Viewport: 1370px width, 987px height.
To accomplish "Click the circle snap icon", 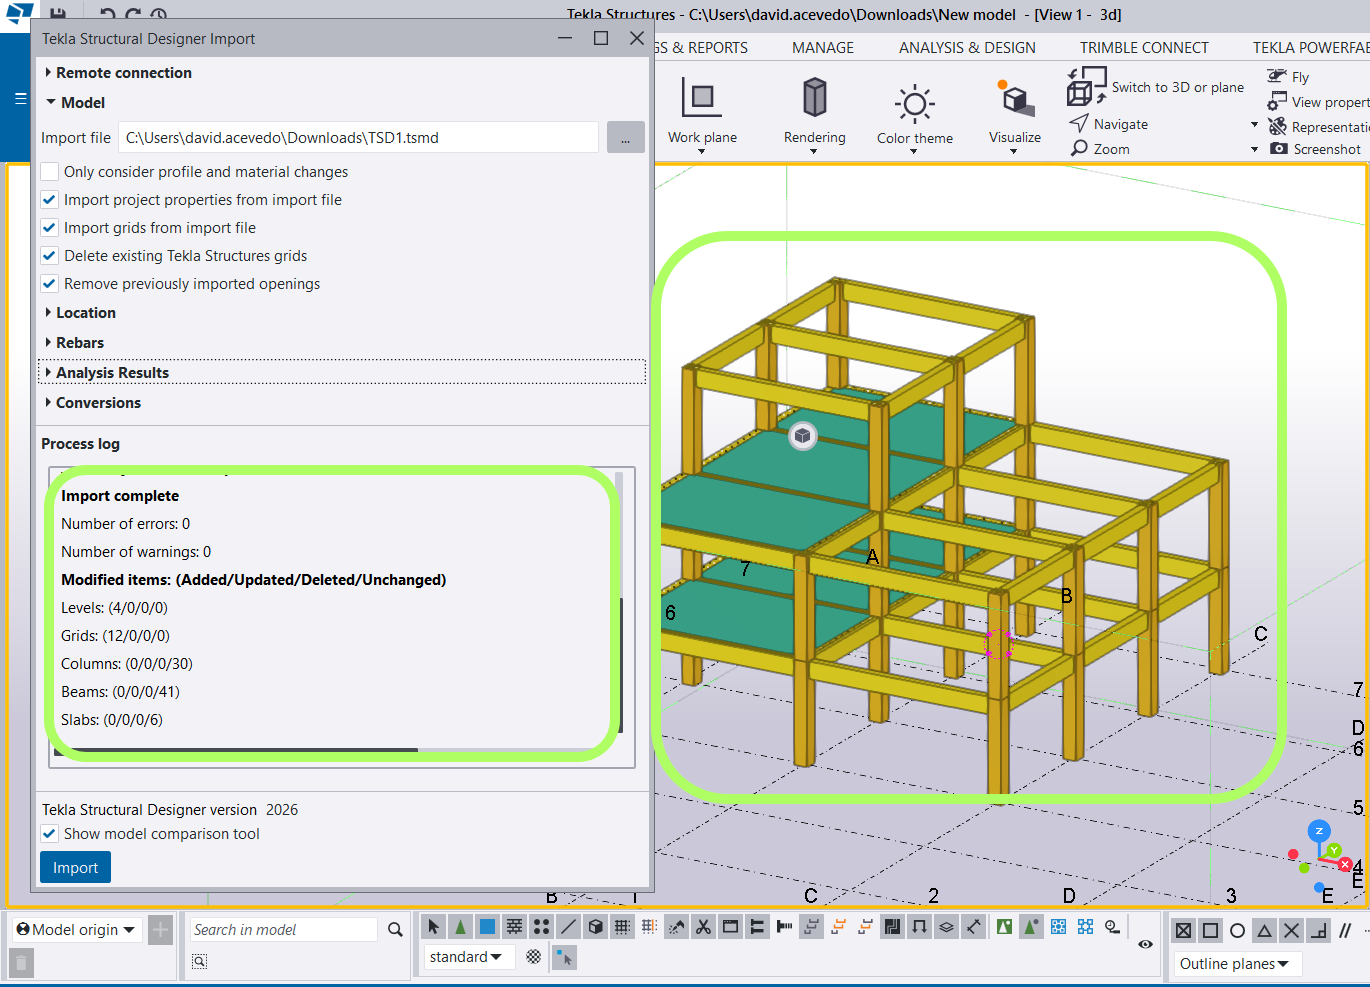I will [1237, 931].
